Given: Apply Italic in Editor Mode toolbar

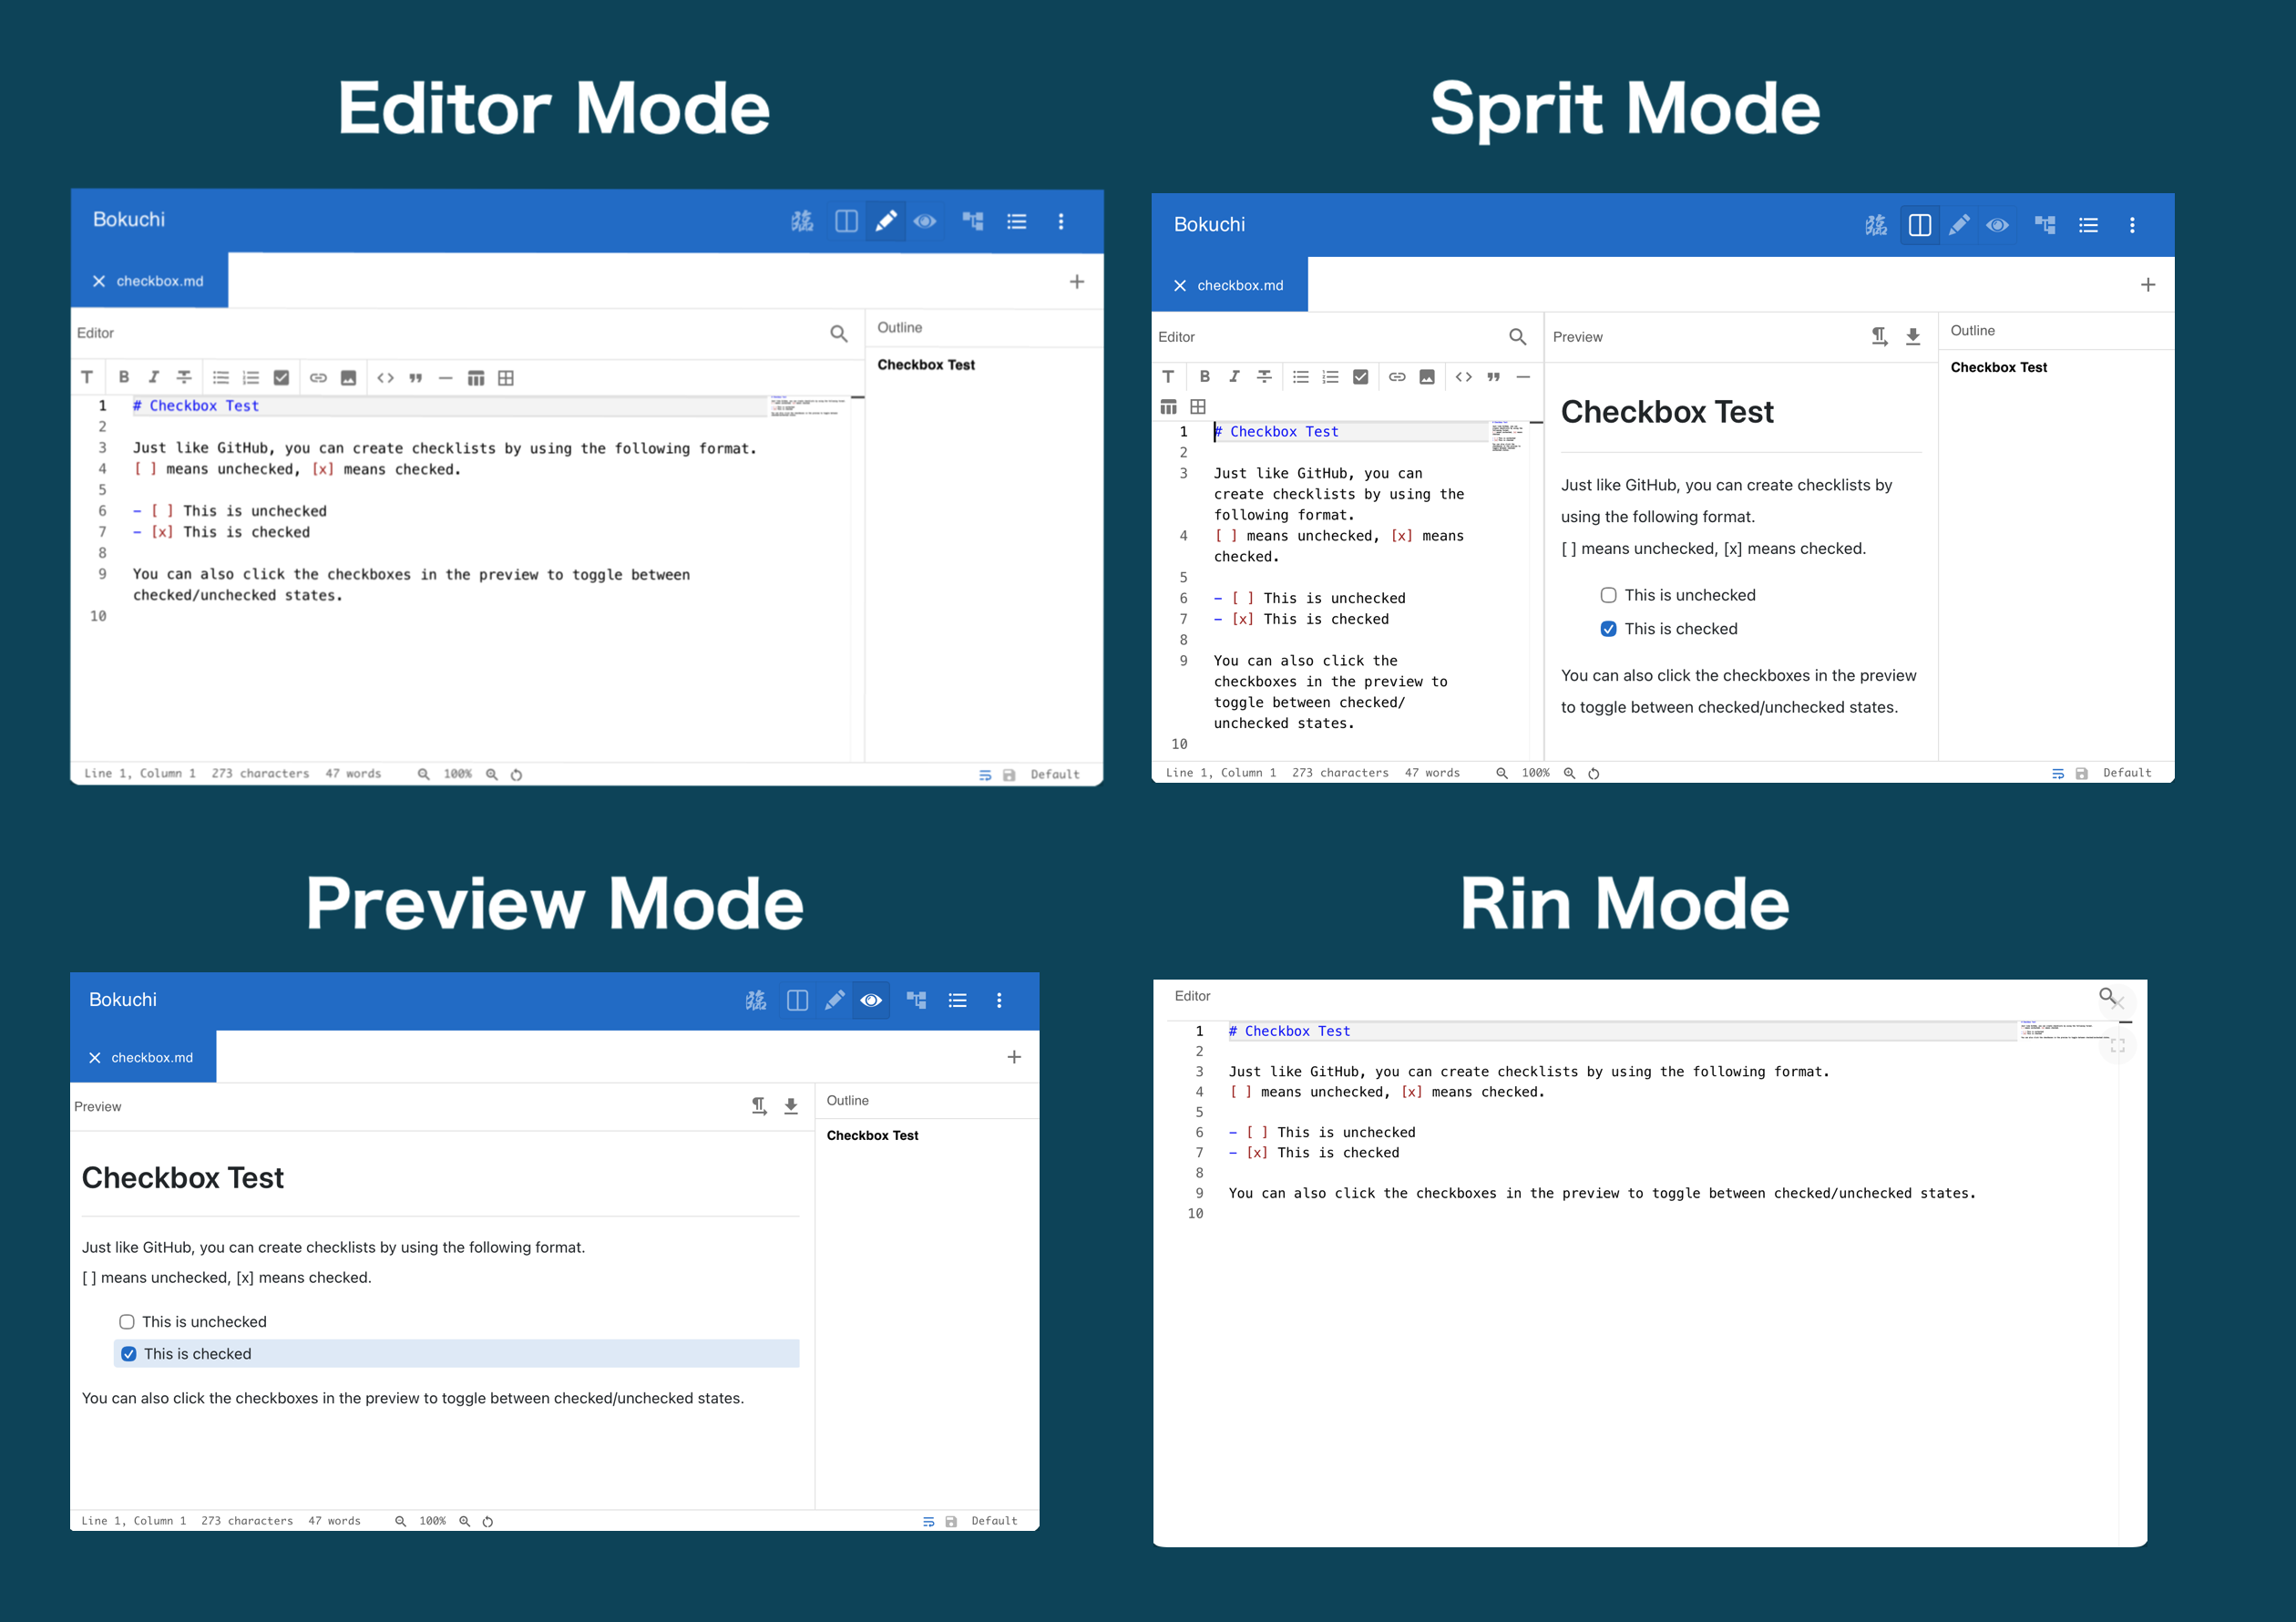Looking at the screenshot, I should point(154,377).
